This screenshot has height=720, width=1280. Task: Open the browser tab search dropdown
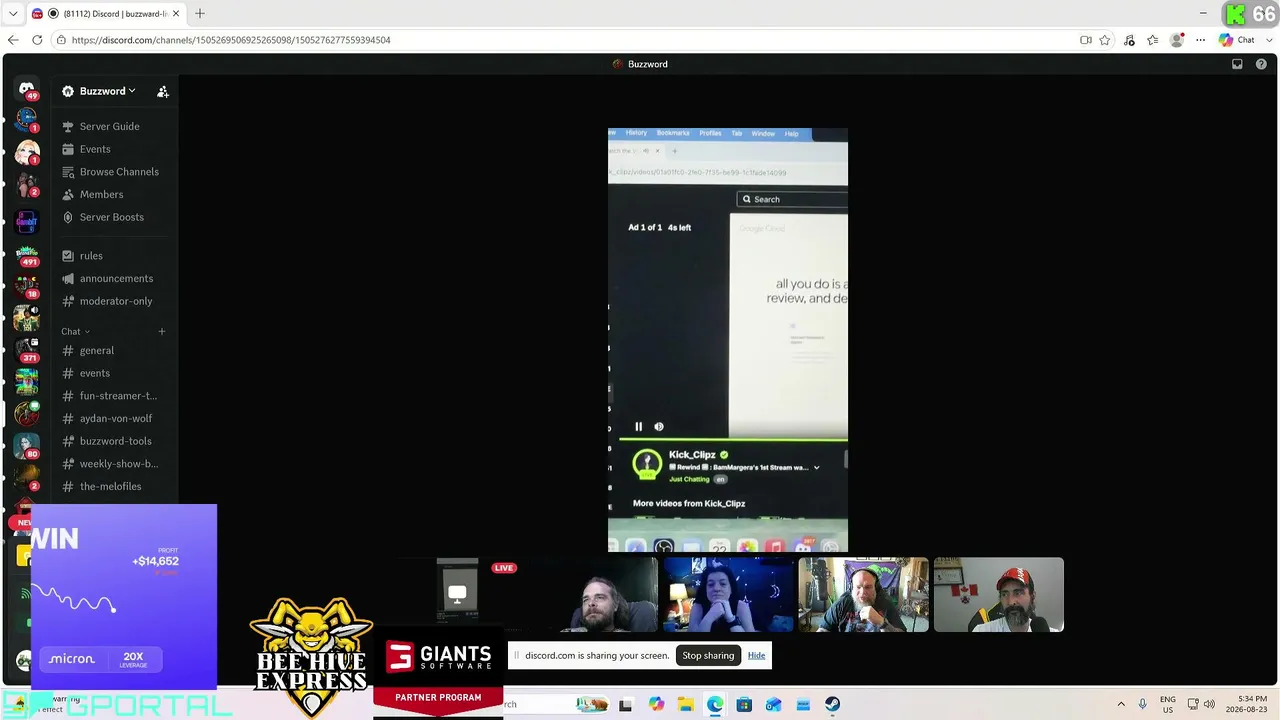(x=13, y=14)
